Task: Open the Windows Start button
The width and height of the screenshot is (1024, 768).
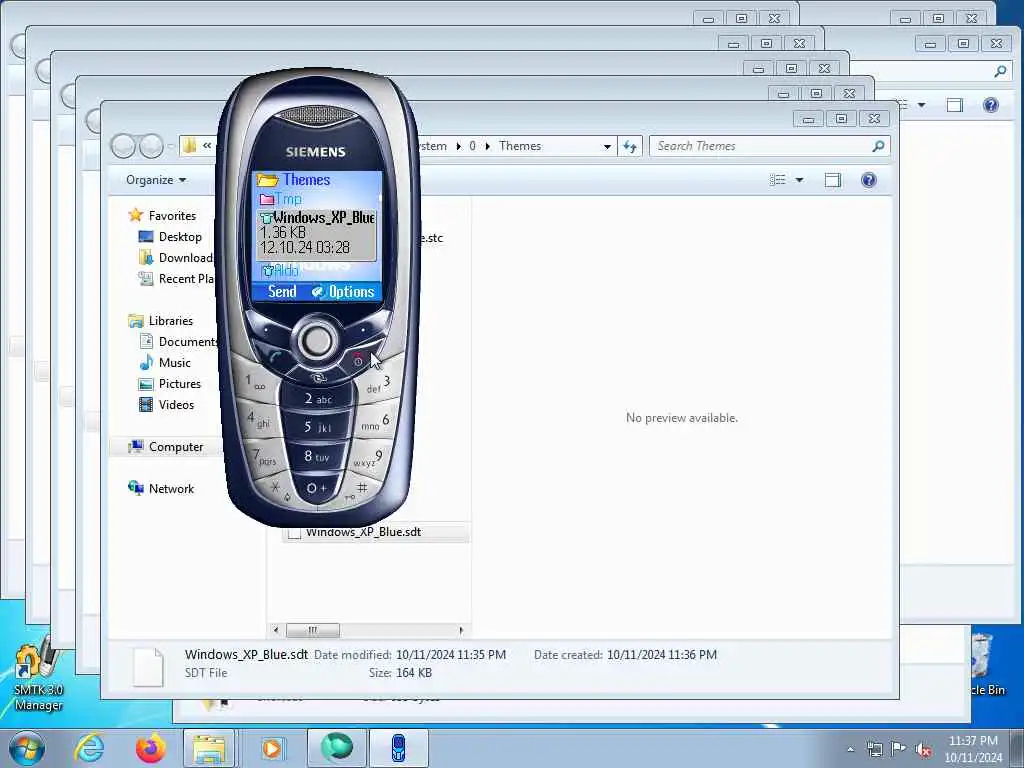Action: coord(27,748)
